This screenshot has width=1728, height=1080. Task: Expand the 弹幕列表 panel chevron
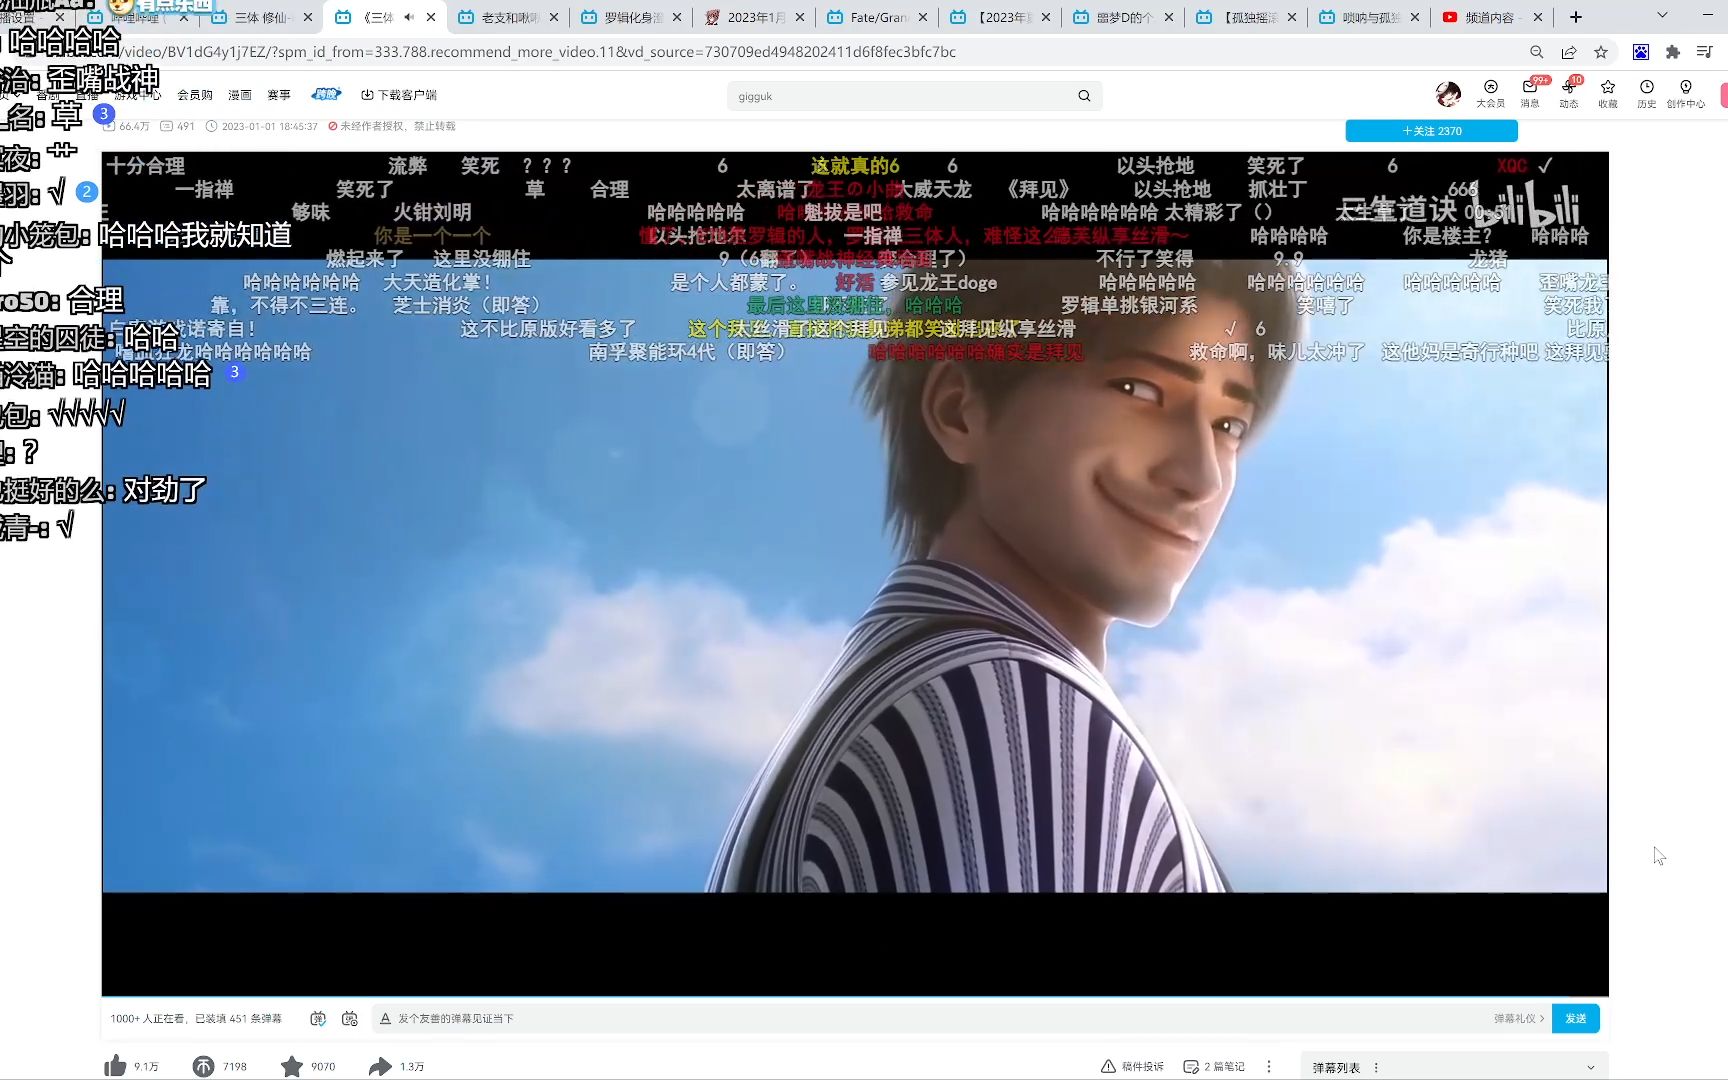pyautogui.click(x=1591, y=1067)
